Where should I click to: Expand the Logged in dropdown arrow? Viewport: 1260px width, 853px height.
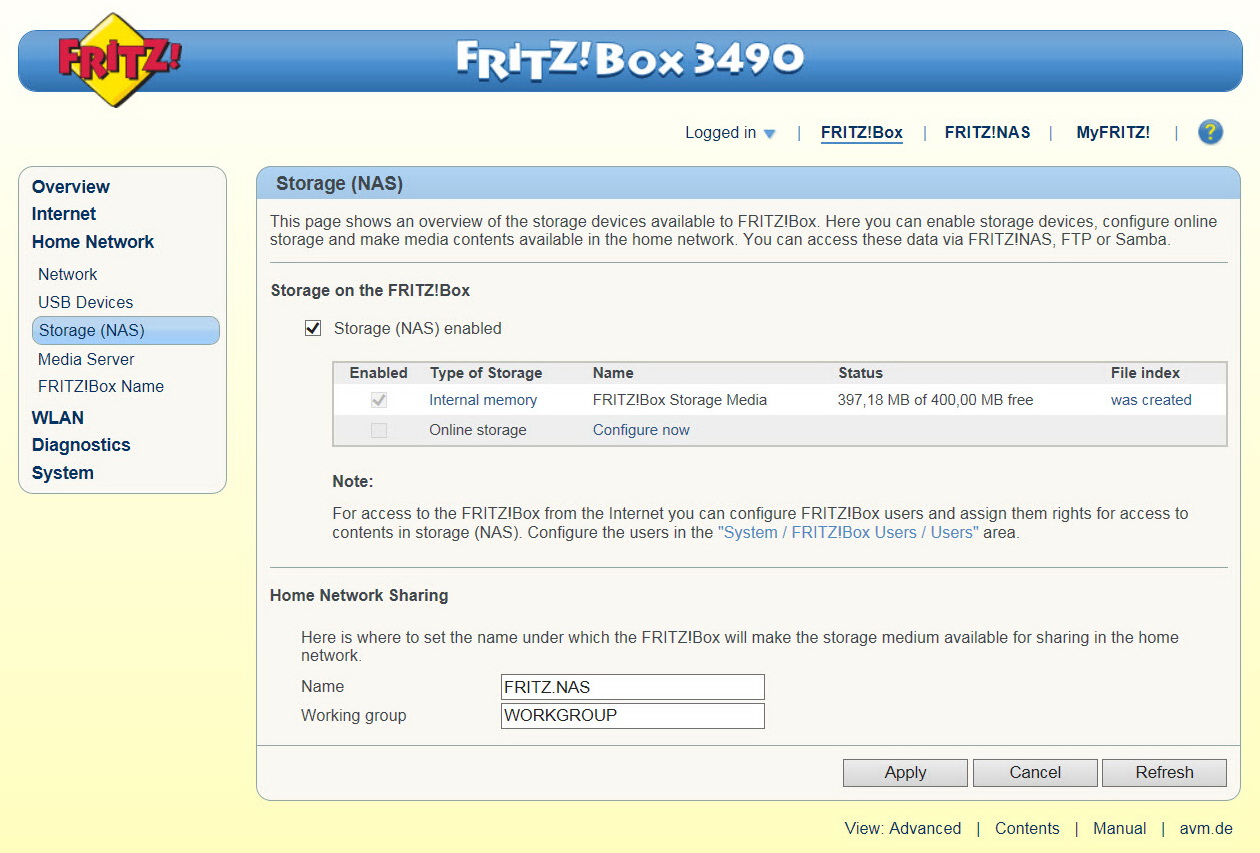[769, 134]
